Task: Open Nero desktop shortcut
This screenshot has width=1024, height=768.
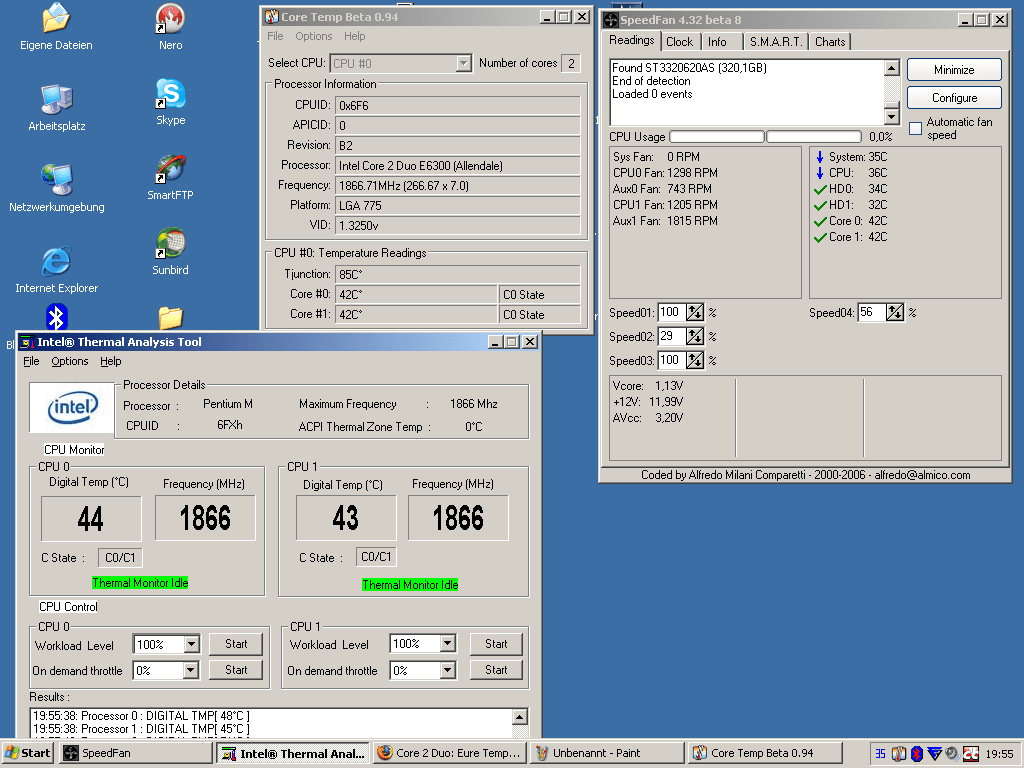Action: [x=170, y=27]
